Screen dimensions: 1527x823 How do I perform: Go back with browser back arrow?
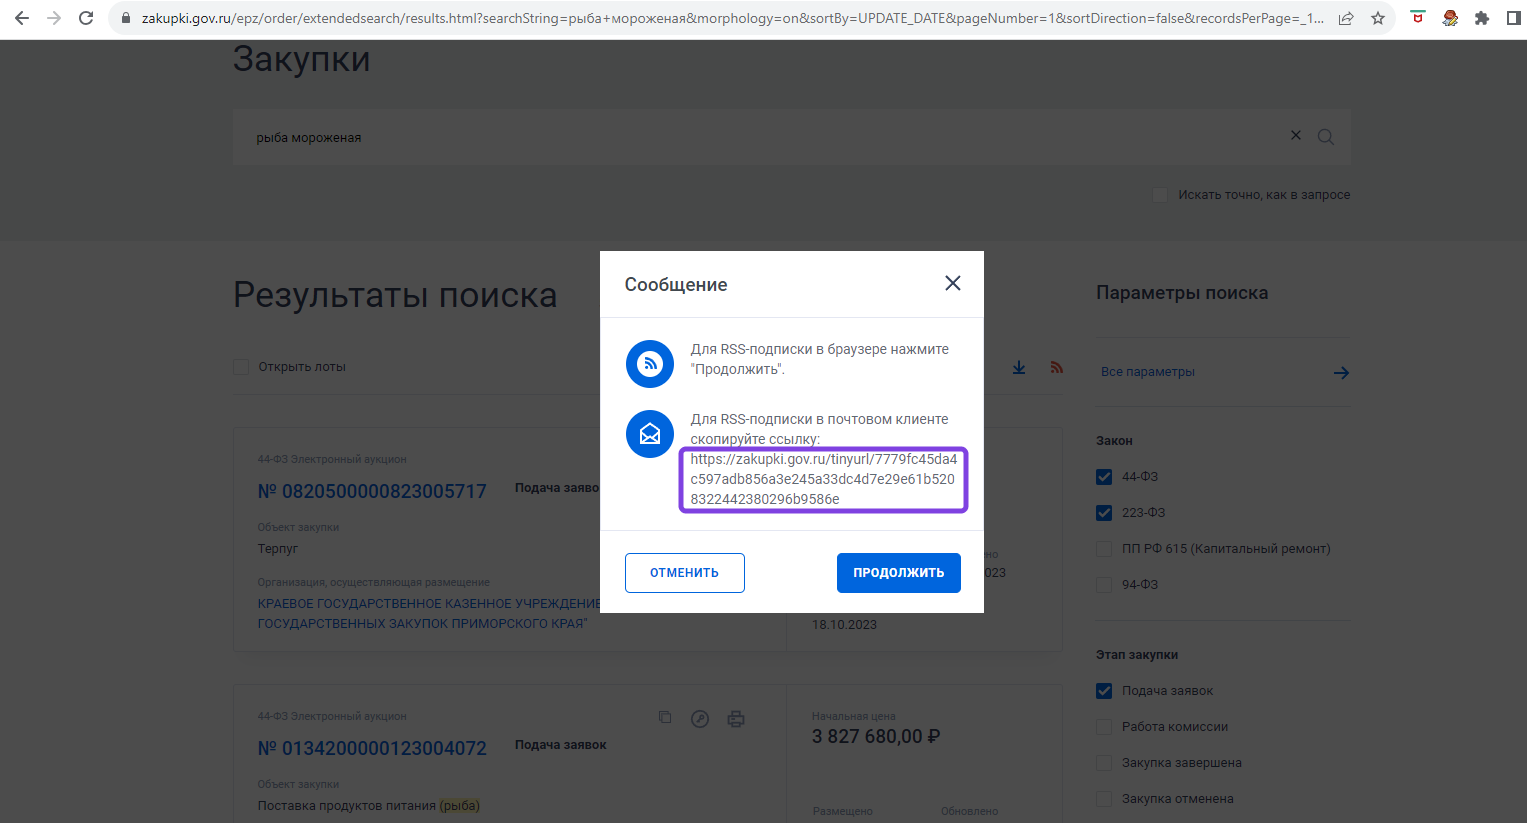(22, 18)
